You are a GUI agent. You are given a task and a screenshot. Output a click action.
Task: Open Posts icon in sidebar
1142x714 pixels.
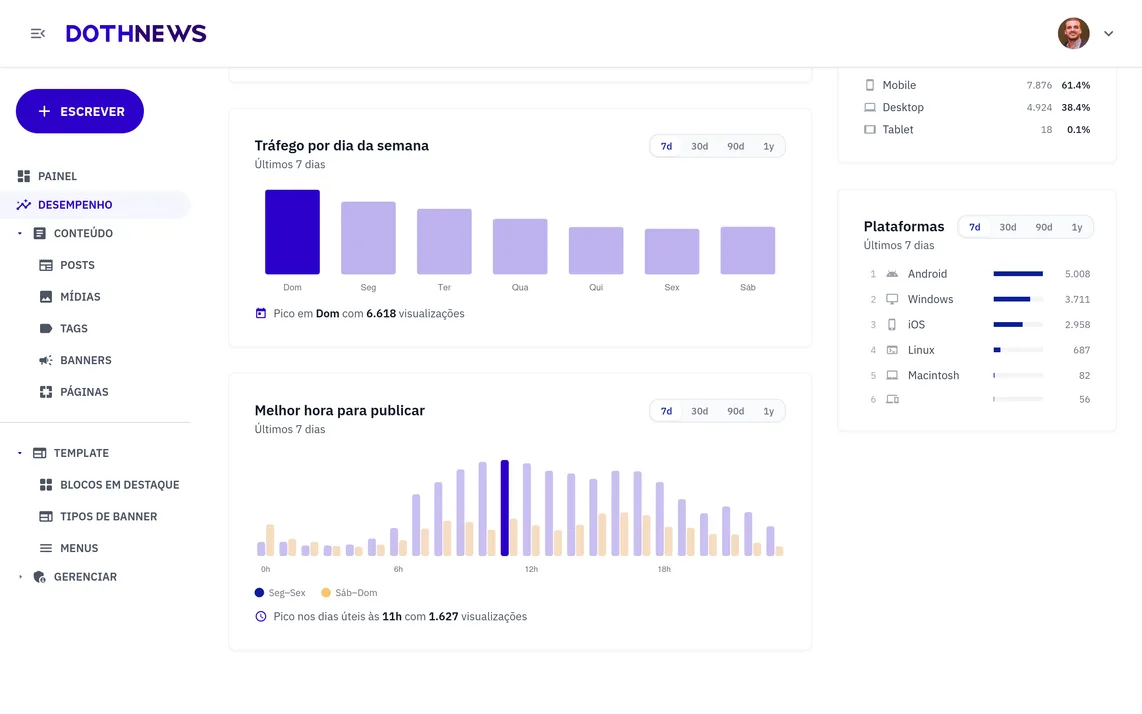[x=46, y=265]
